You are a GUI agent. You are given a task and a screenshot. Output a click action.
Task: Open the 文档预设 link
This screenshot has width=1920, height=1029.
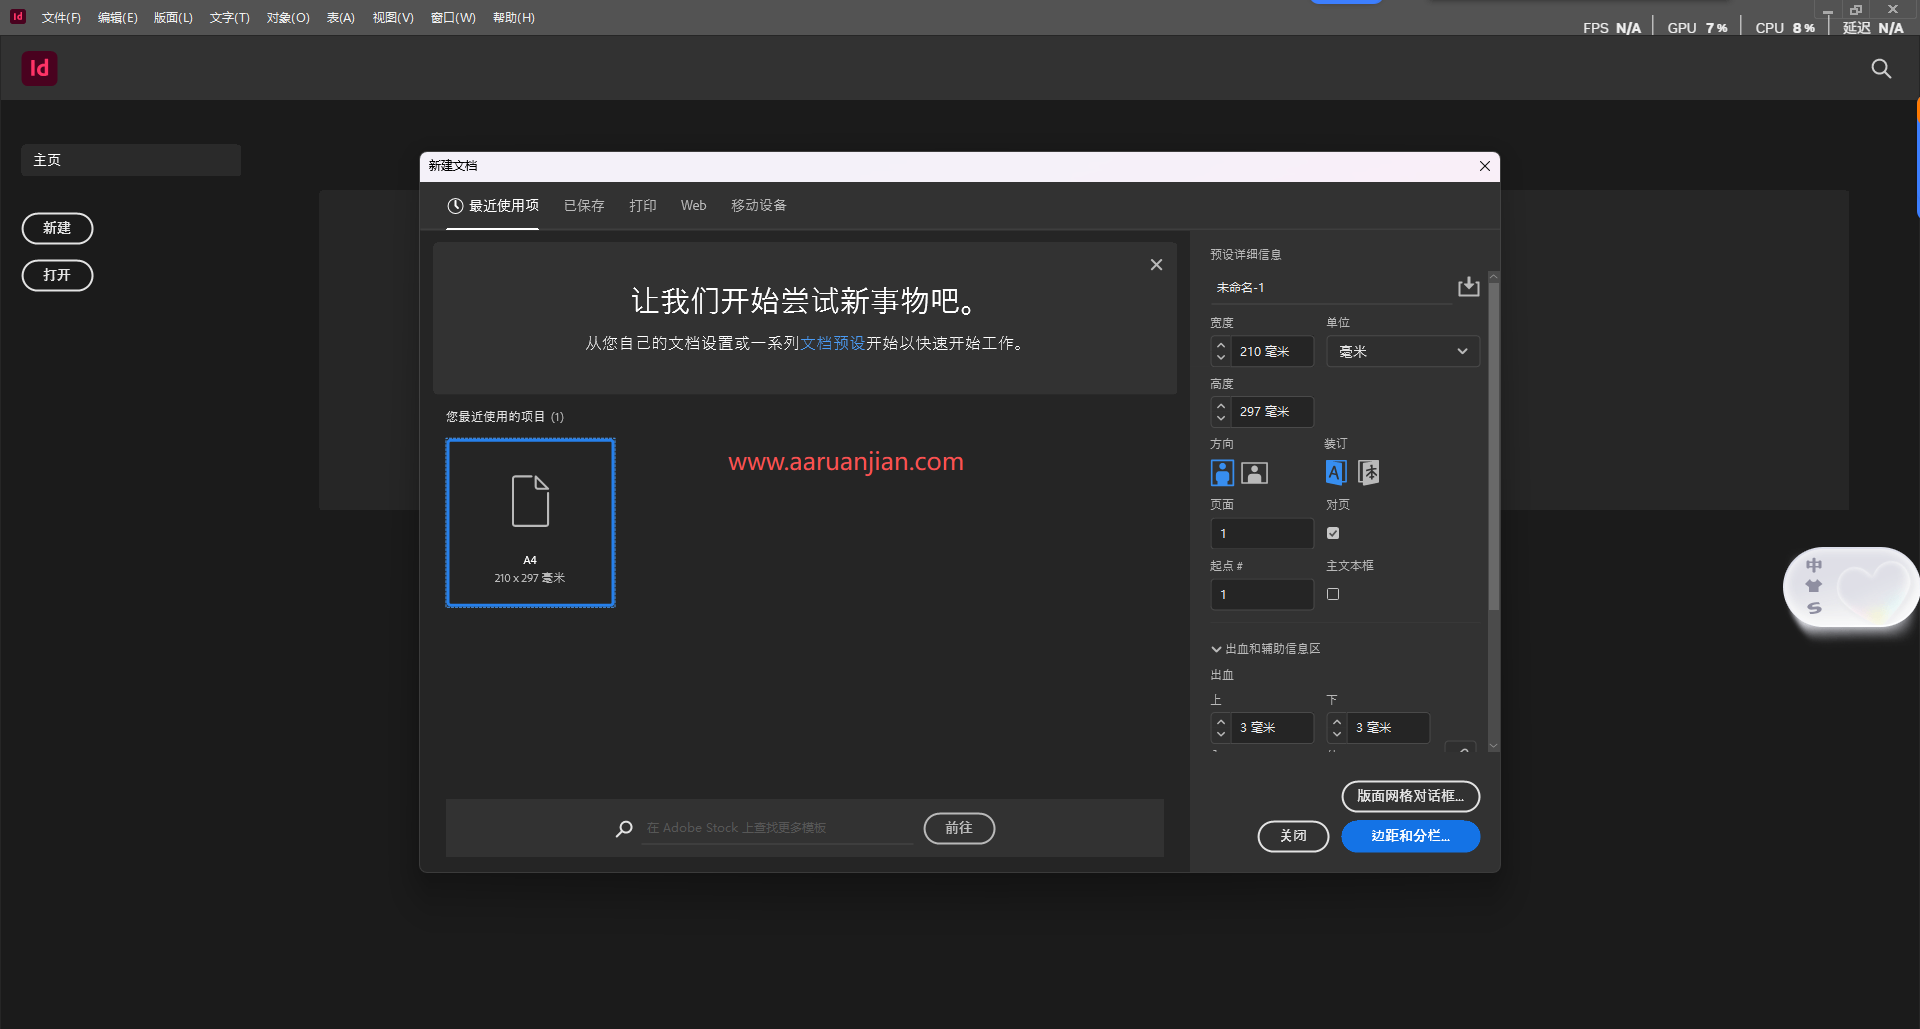point(834,342)
